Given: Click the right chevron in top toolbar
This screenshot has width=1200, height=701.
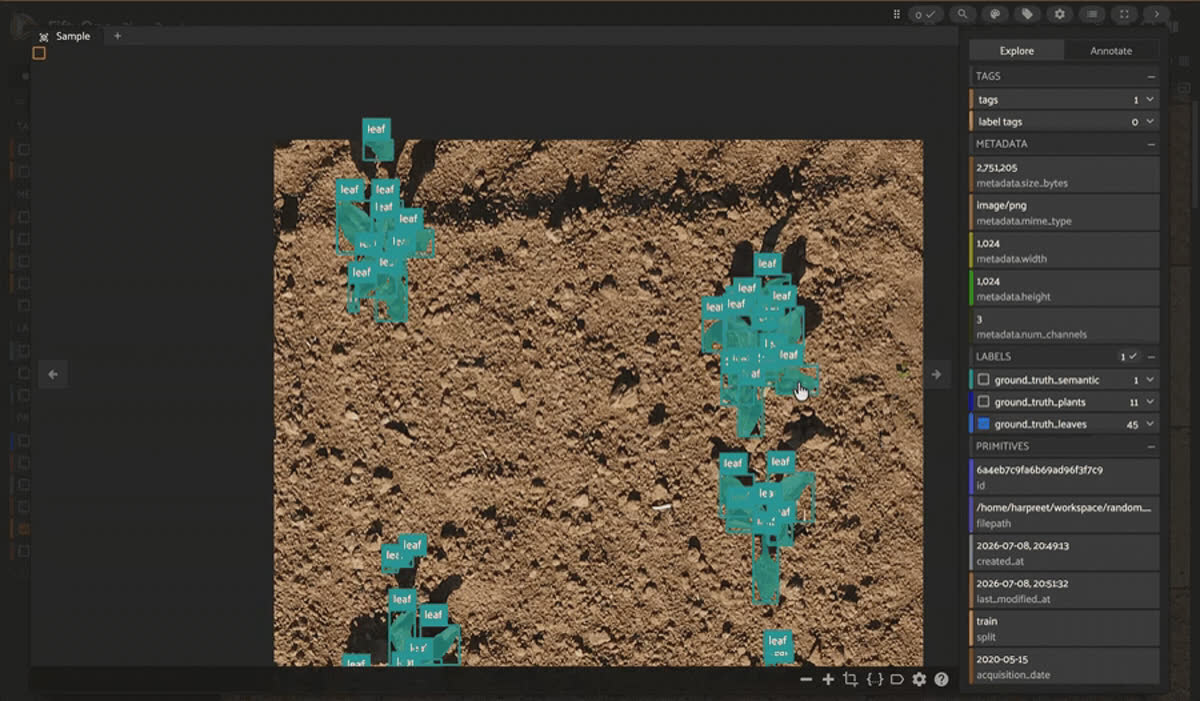Looking at the screenshot, I should point(1157,14).
